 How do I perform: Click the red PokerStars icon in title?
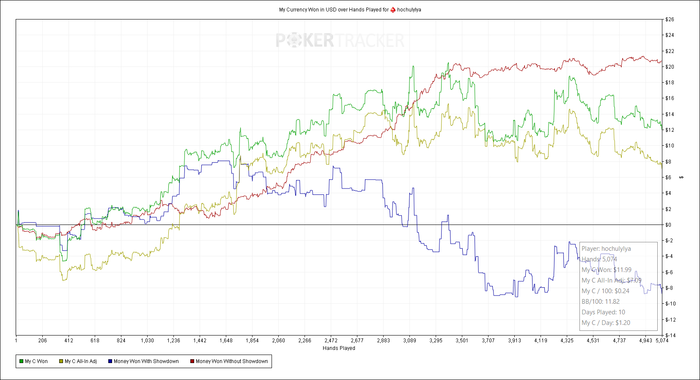pyautogui.click(x=393, y=9)
